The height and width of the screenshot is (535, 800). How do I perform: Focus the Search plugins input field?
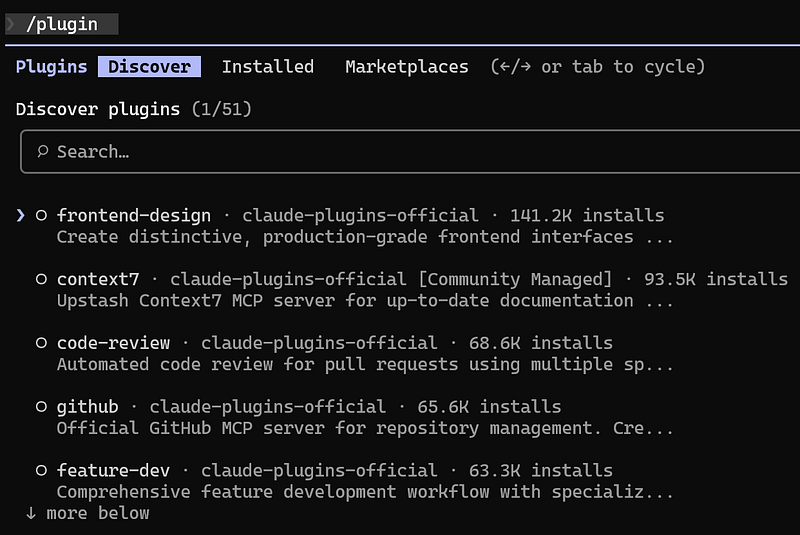coord(400,152)
